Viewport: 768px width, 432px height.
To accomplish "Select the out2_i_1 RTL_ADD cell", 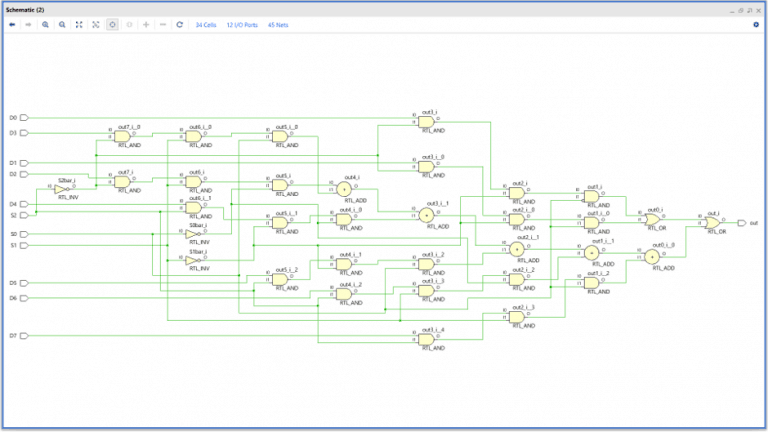I will pos(516,249).
